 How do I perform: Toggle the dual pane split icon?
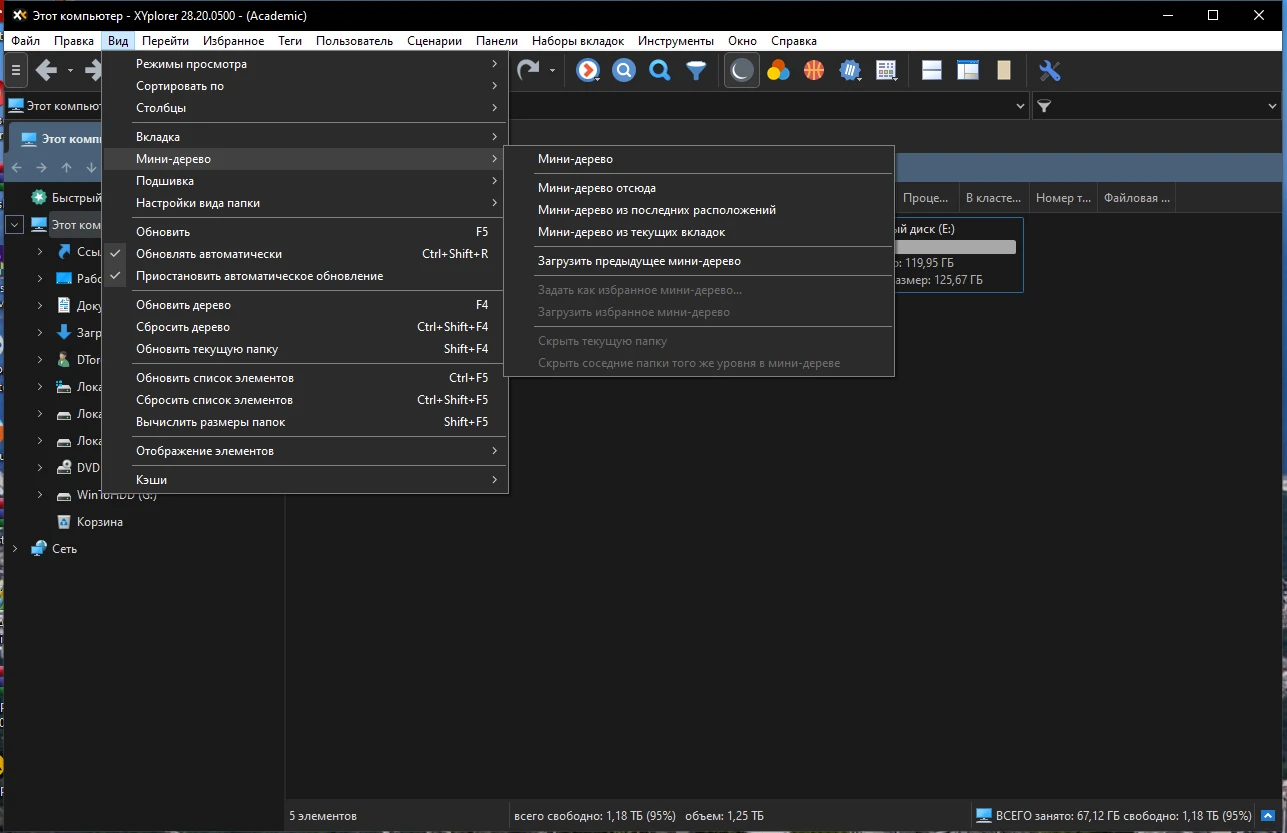(x=931, y=70)
